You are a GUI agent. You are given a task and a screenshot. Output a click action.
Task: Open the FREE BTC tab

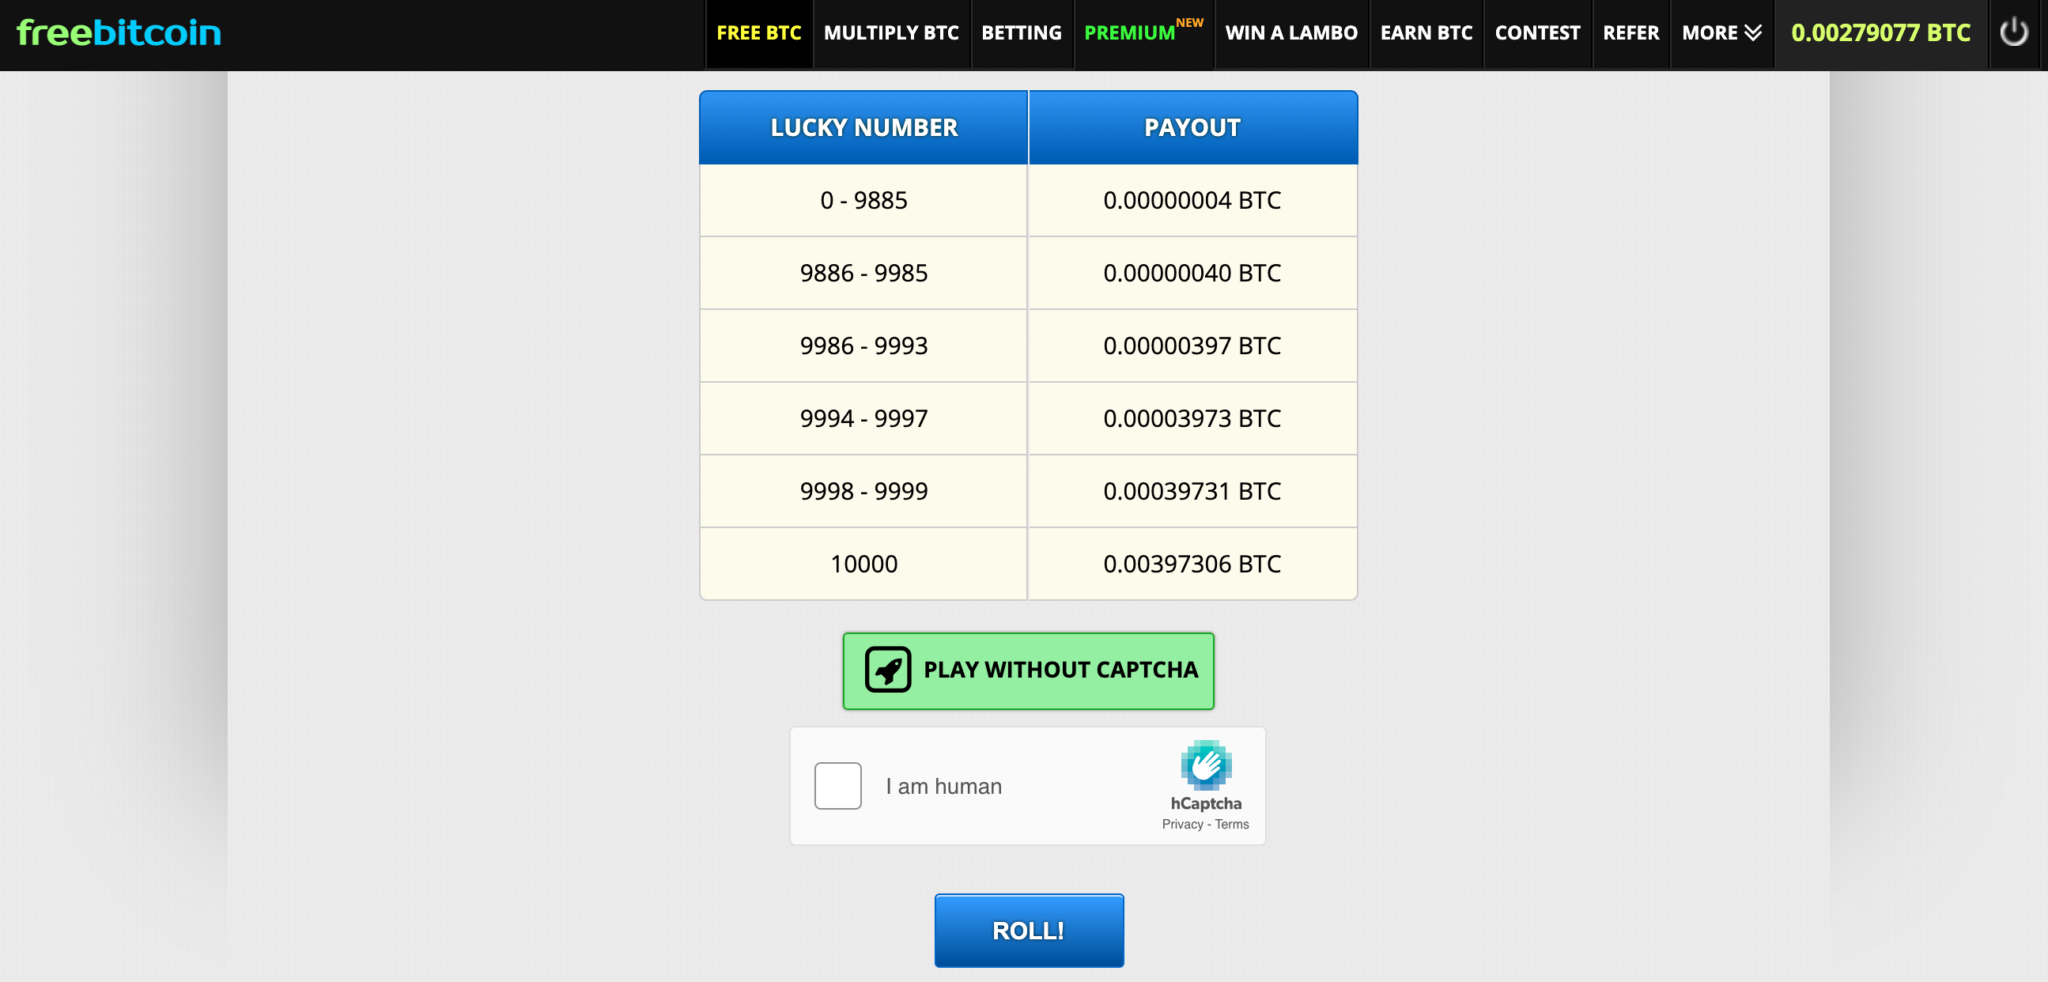[x=759, y=33]
